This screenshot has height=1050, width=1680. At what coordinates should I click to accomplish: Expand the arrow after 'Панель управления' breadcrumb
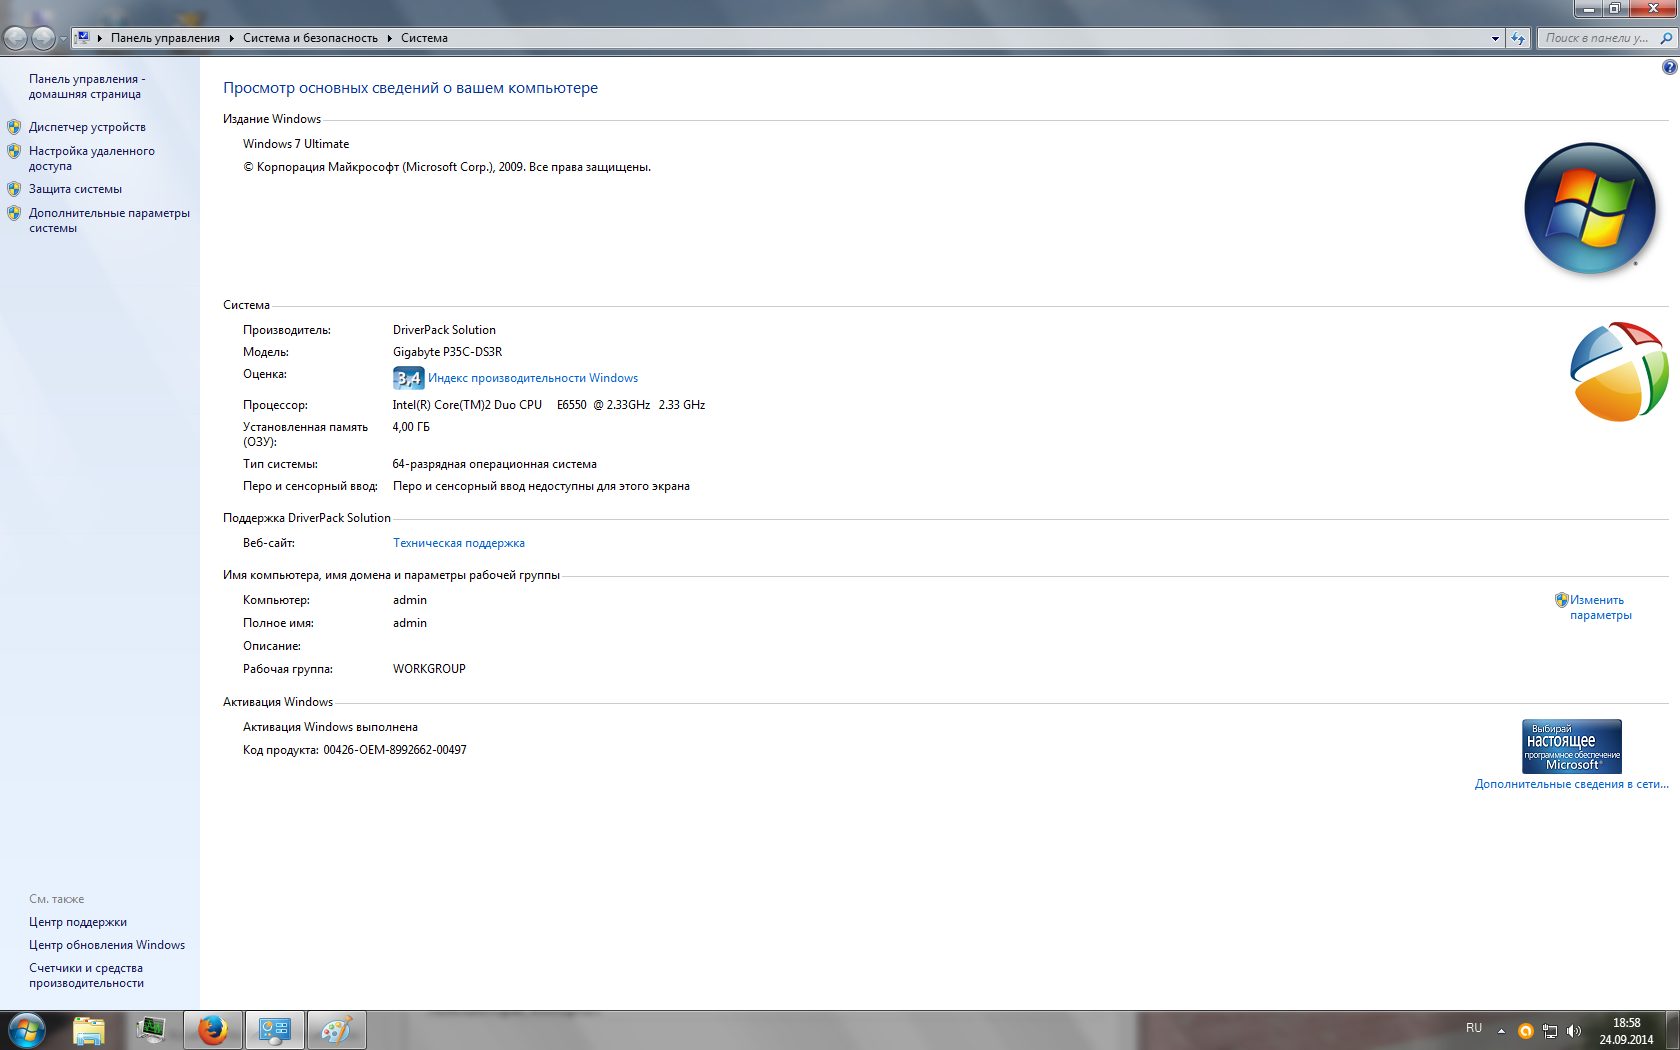pos(231,38)
